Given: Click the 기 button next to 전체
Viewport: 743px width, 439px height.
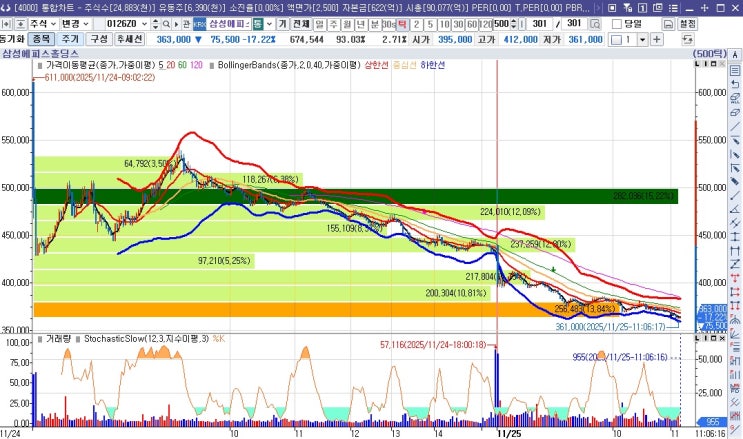Looking at the screenshot, I should click(x=283, y=24).
